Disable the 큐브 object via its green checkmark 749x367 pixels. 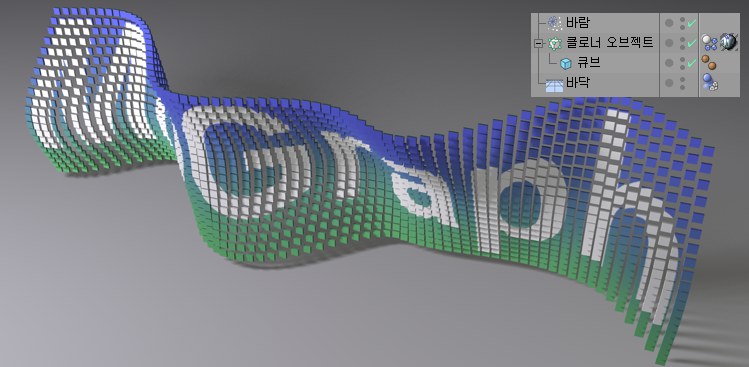point(692,63)
